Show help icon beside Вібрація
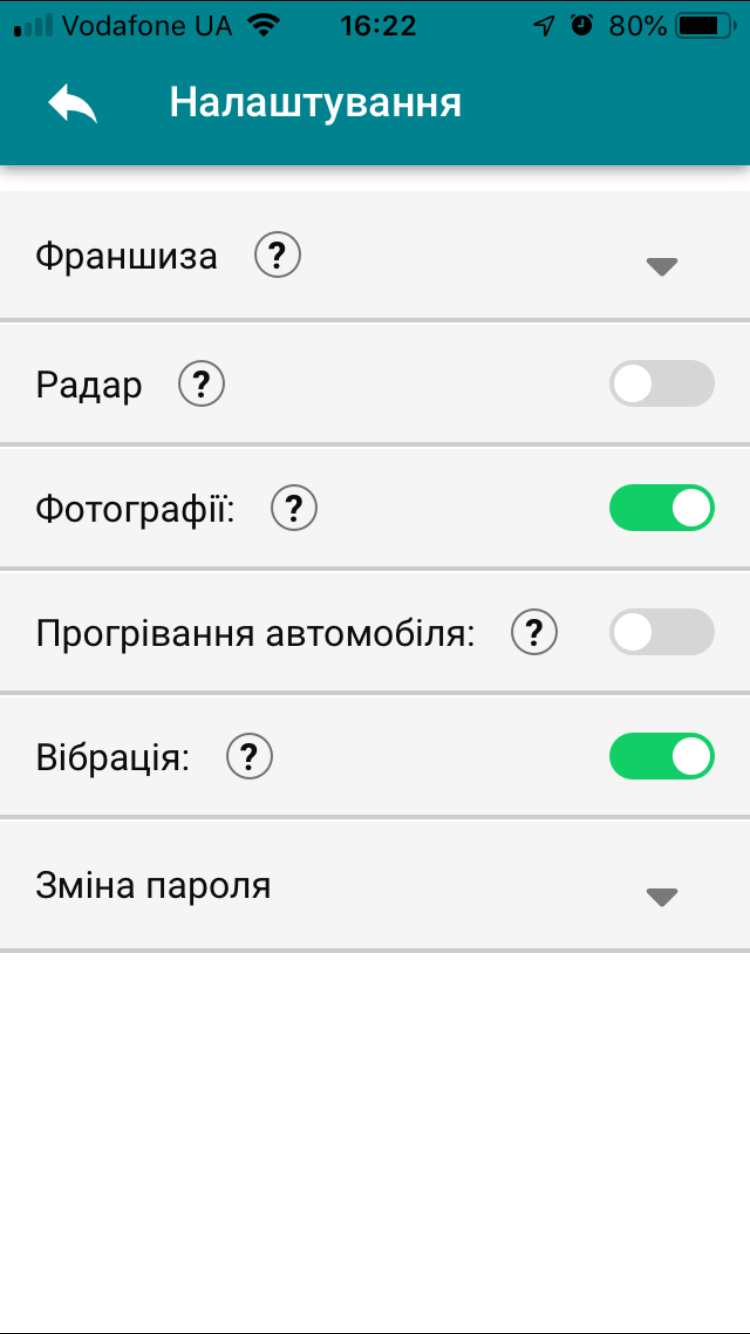This screenshot has height=1334, width=750. 250,758
